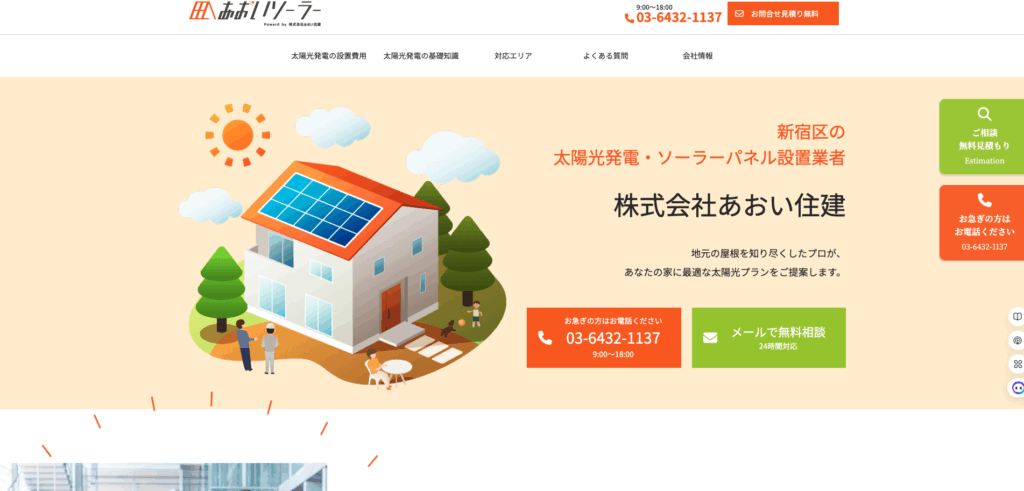This screenshot has width=1024, height=491.
Task: Open the 太陽光発電の設置費用 menu item
Action: pos(328,56)
